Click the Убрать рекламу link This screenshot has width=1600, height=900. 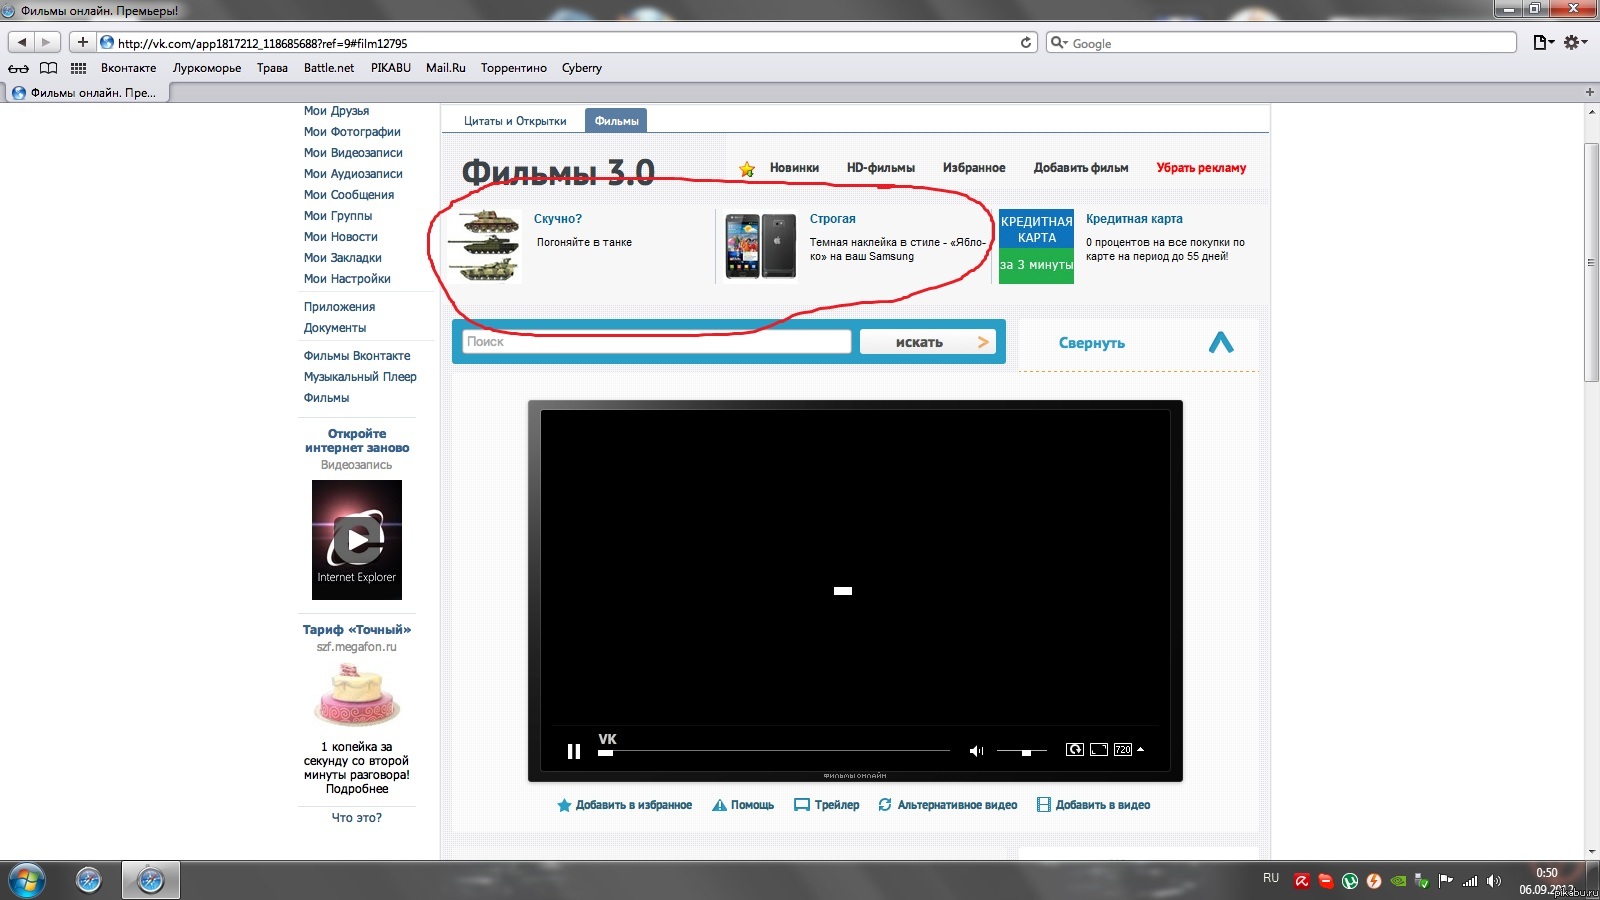tap(1201, 168)
